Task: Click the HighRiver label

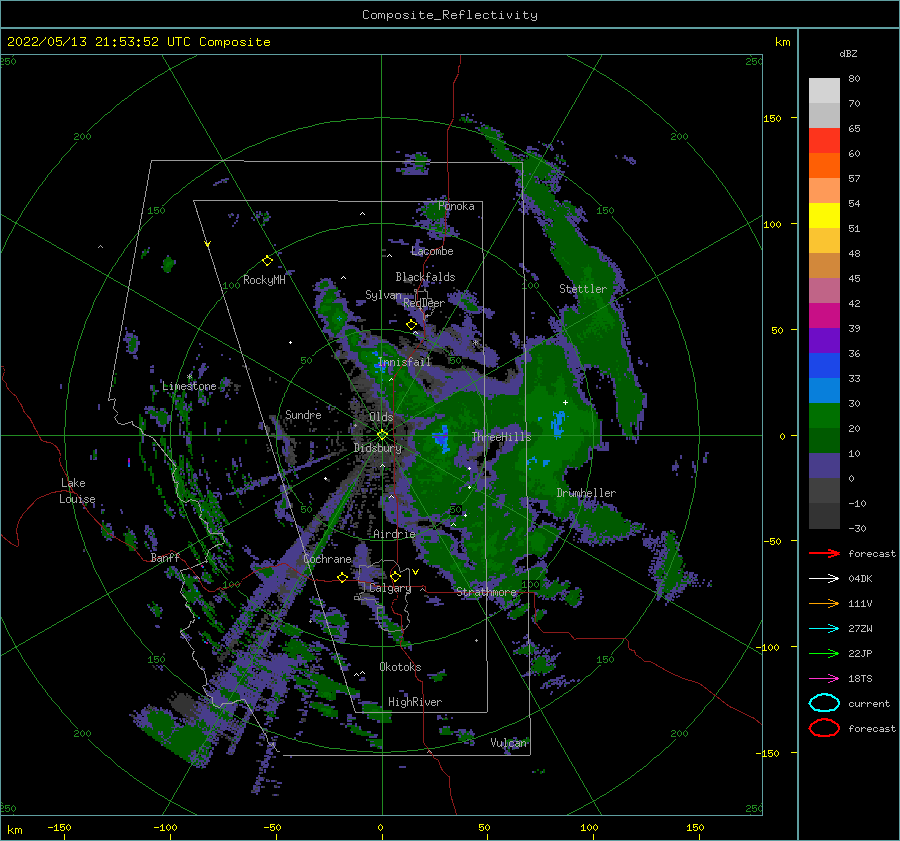Action: coord(414,702)
